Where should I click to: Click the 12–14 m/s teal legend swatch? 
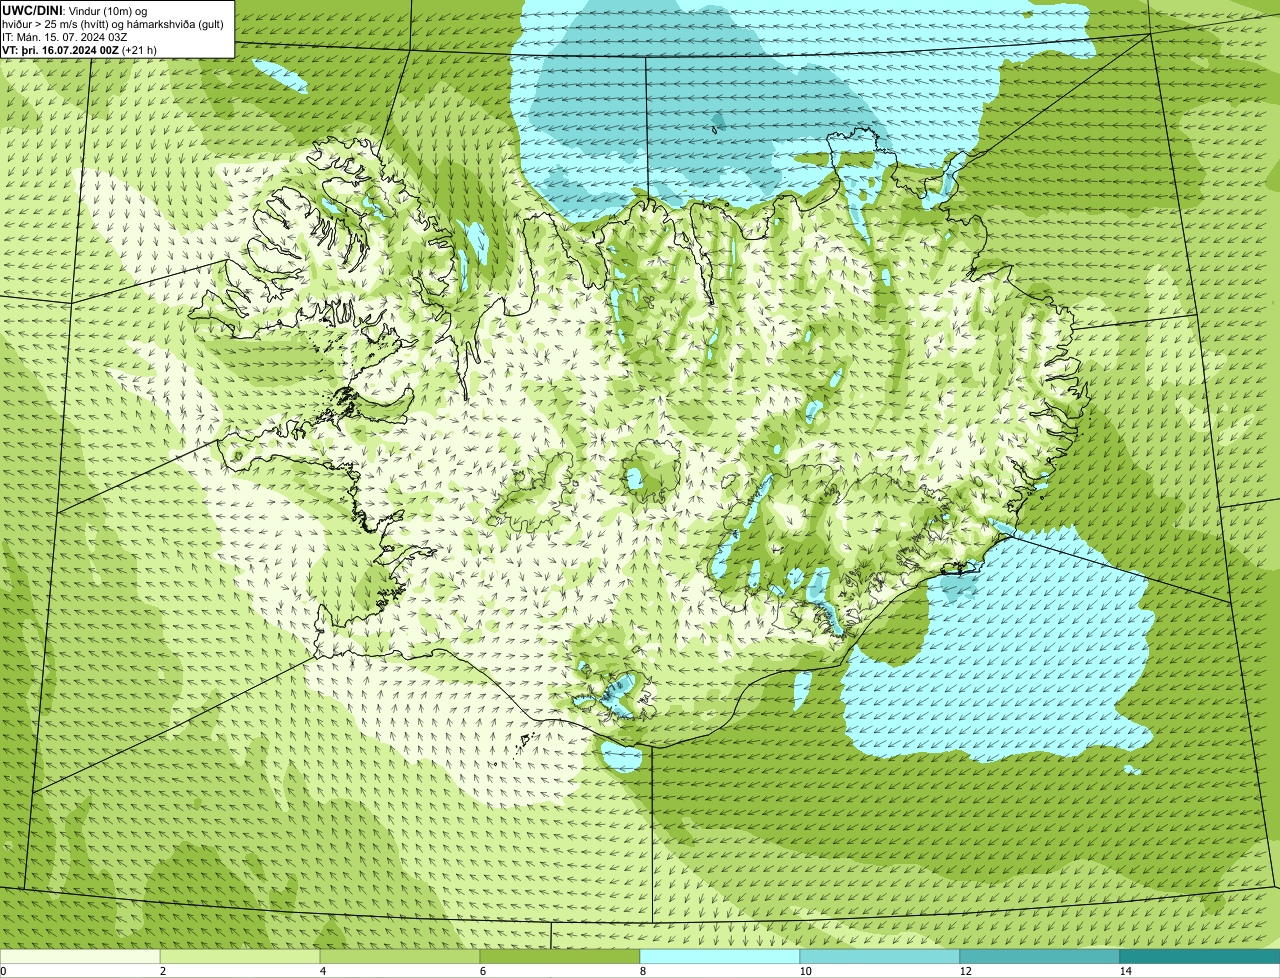point(1040,957)
